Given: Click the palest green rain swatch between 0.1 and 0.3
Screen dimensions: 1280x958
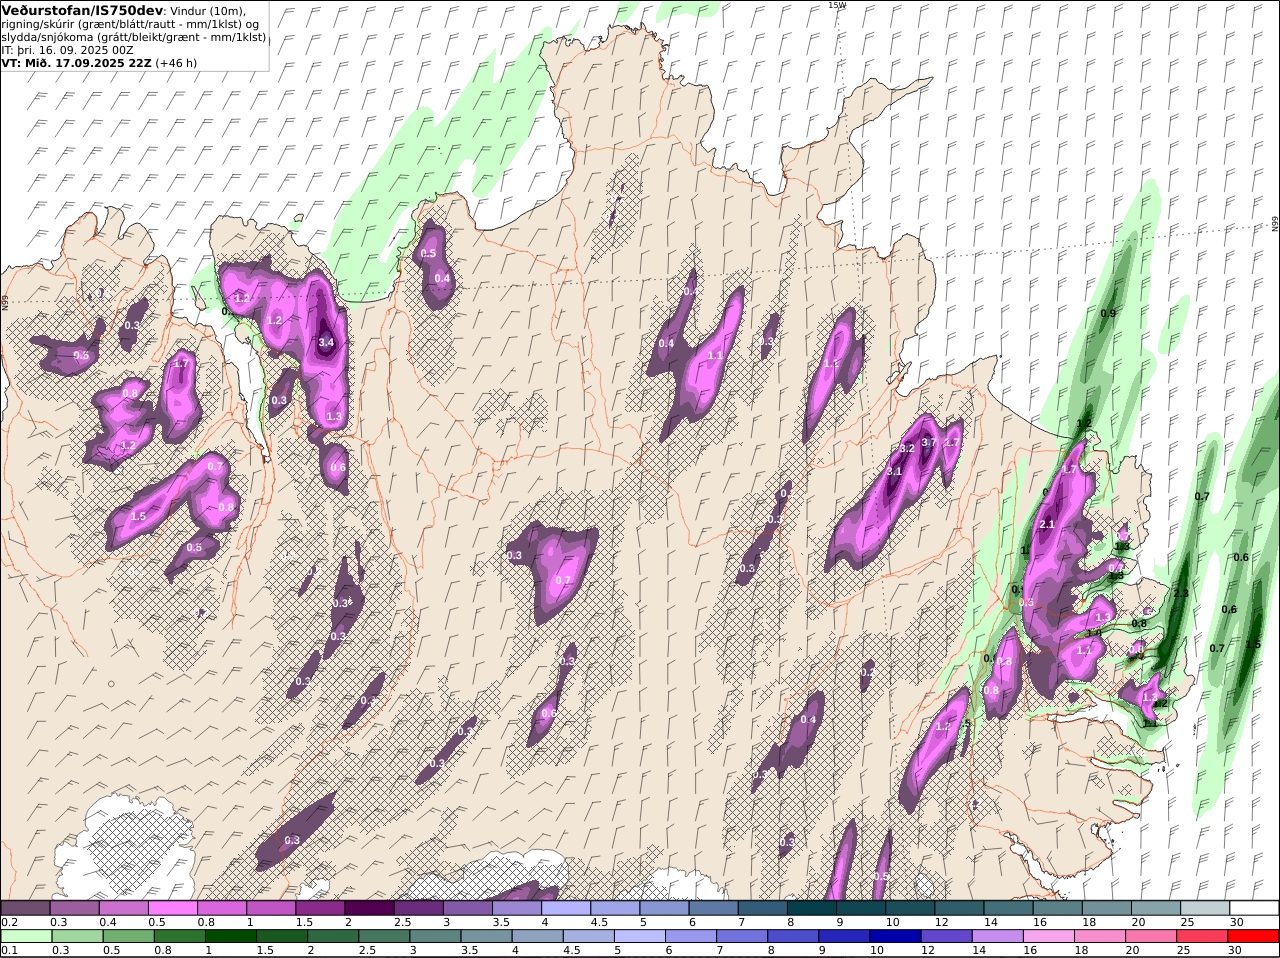Looking at the screenshot, I should 27,936.
